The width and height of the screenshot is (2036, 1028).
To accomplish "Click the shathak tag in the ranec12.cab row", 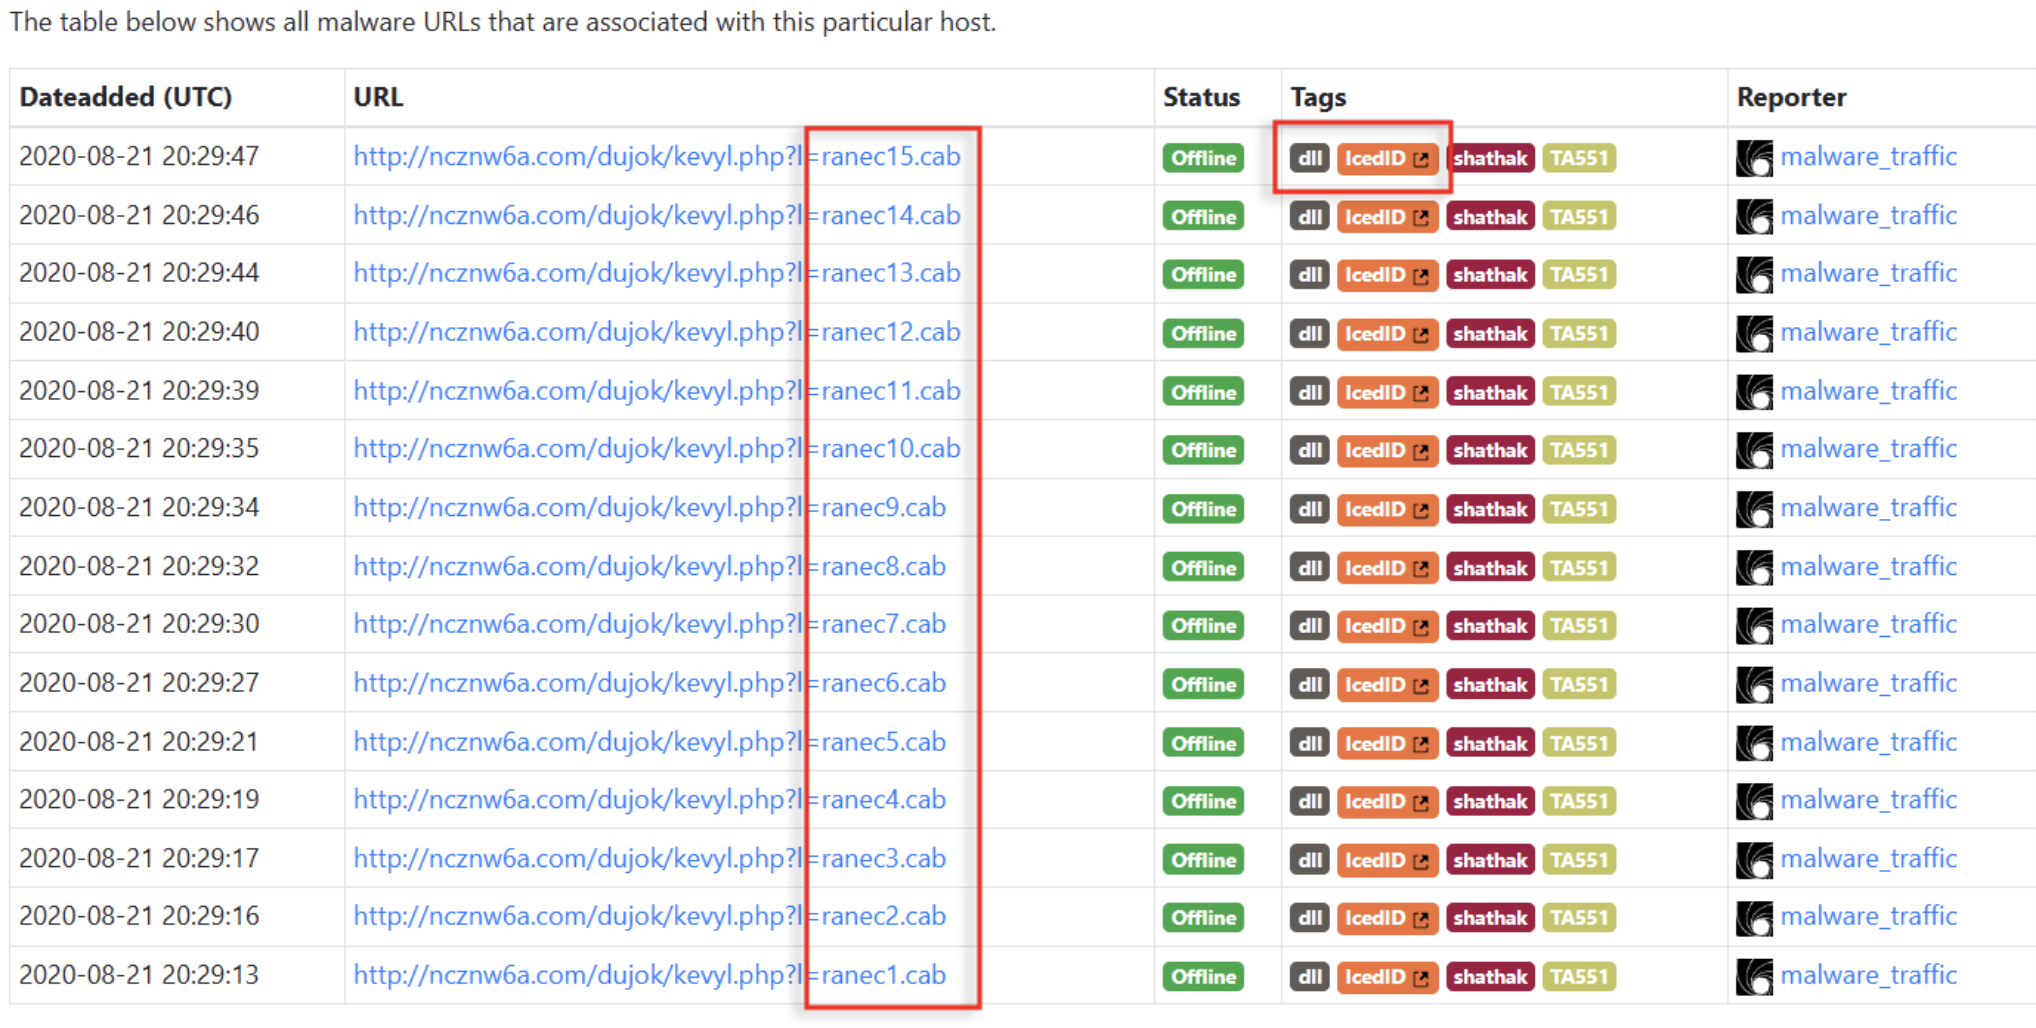I will point(1490,334).
